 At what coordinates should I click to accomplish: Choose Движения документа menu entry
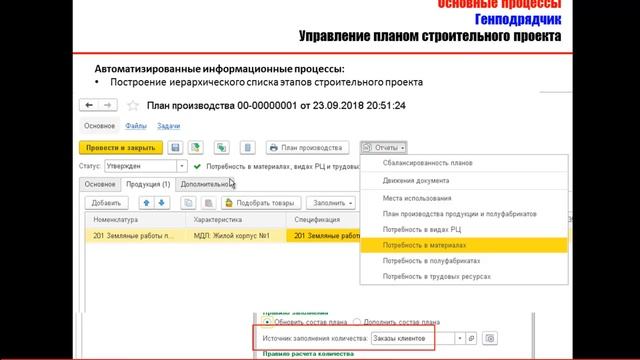coord(464,180)
